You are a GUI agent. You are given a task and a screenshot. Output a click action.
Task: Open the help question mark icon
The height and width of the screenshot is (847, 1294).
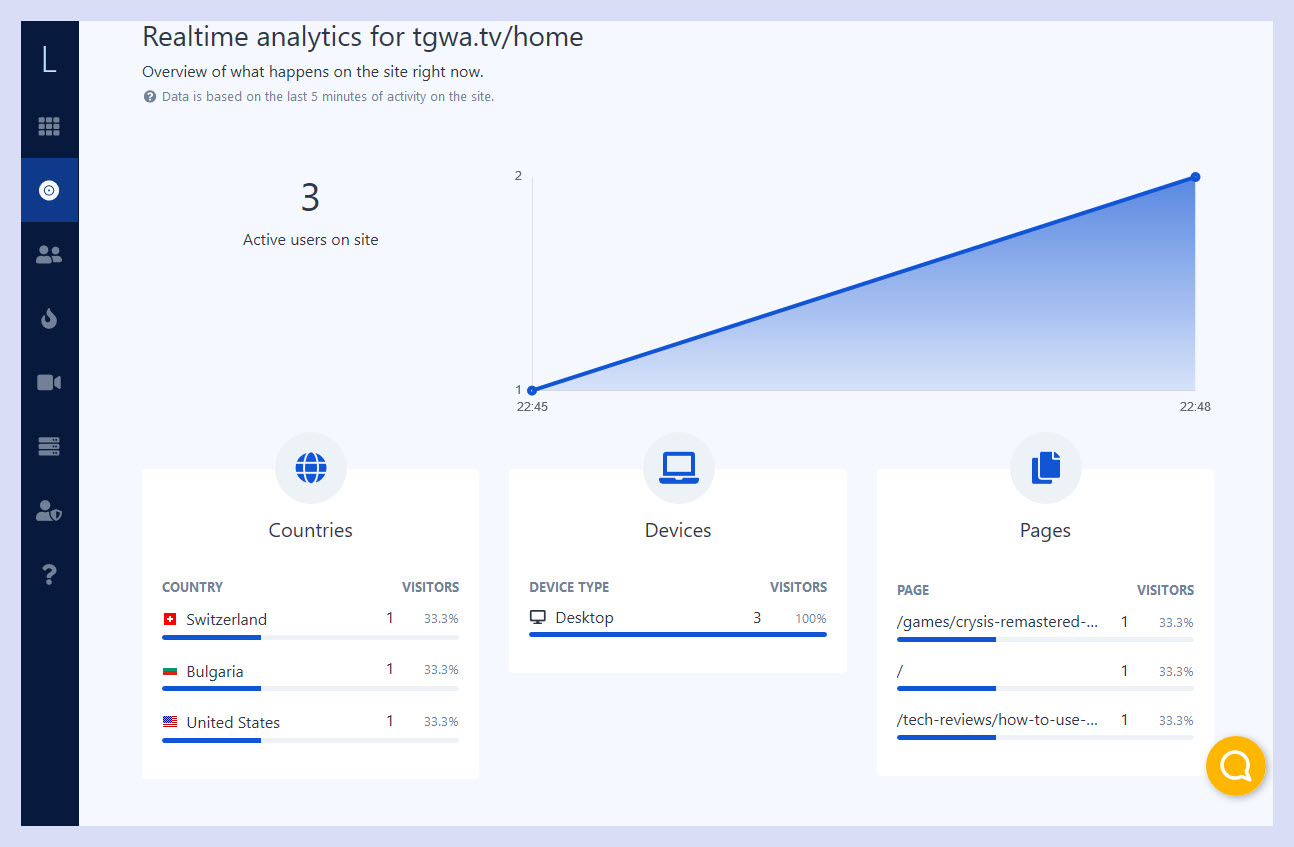pyautogui.click(x=49, y=574)
